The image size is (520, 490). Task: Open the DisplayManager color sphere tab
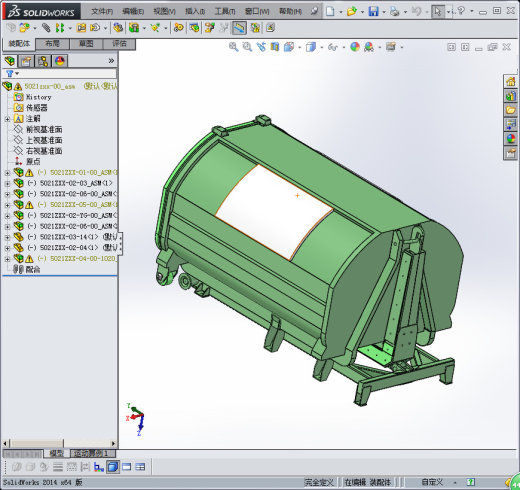pos(60,61)
